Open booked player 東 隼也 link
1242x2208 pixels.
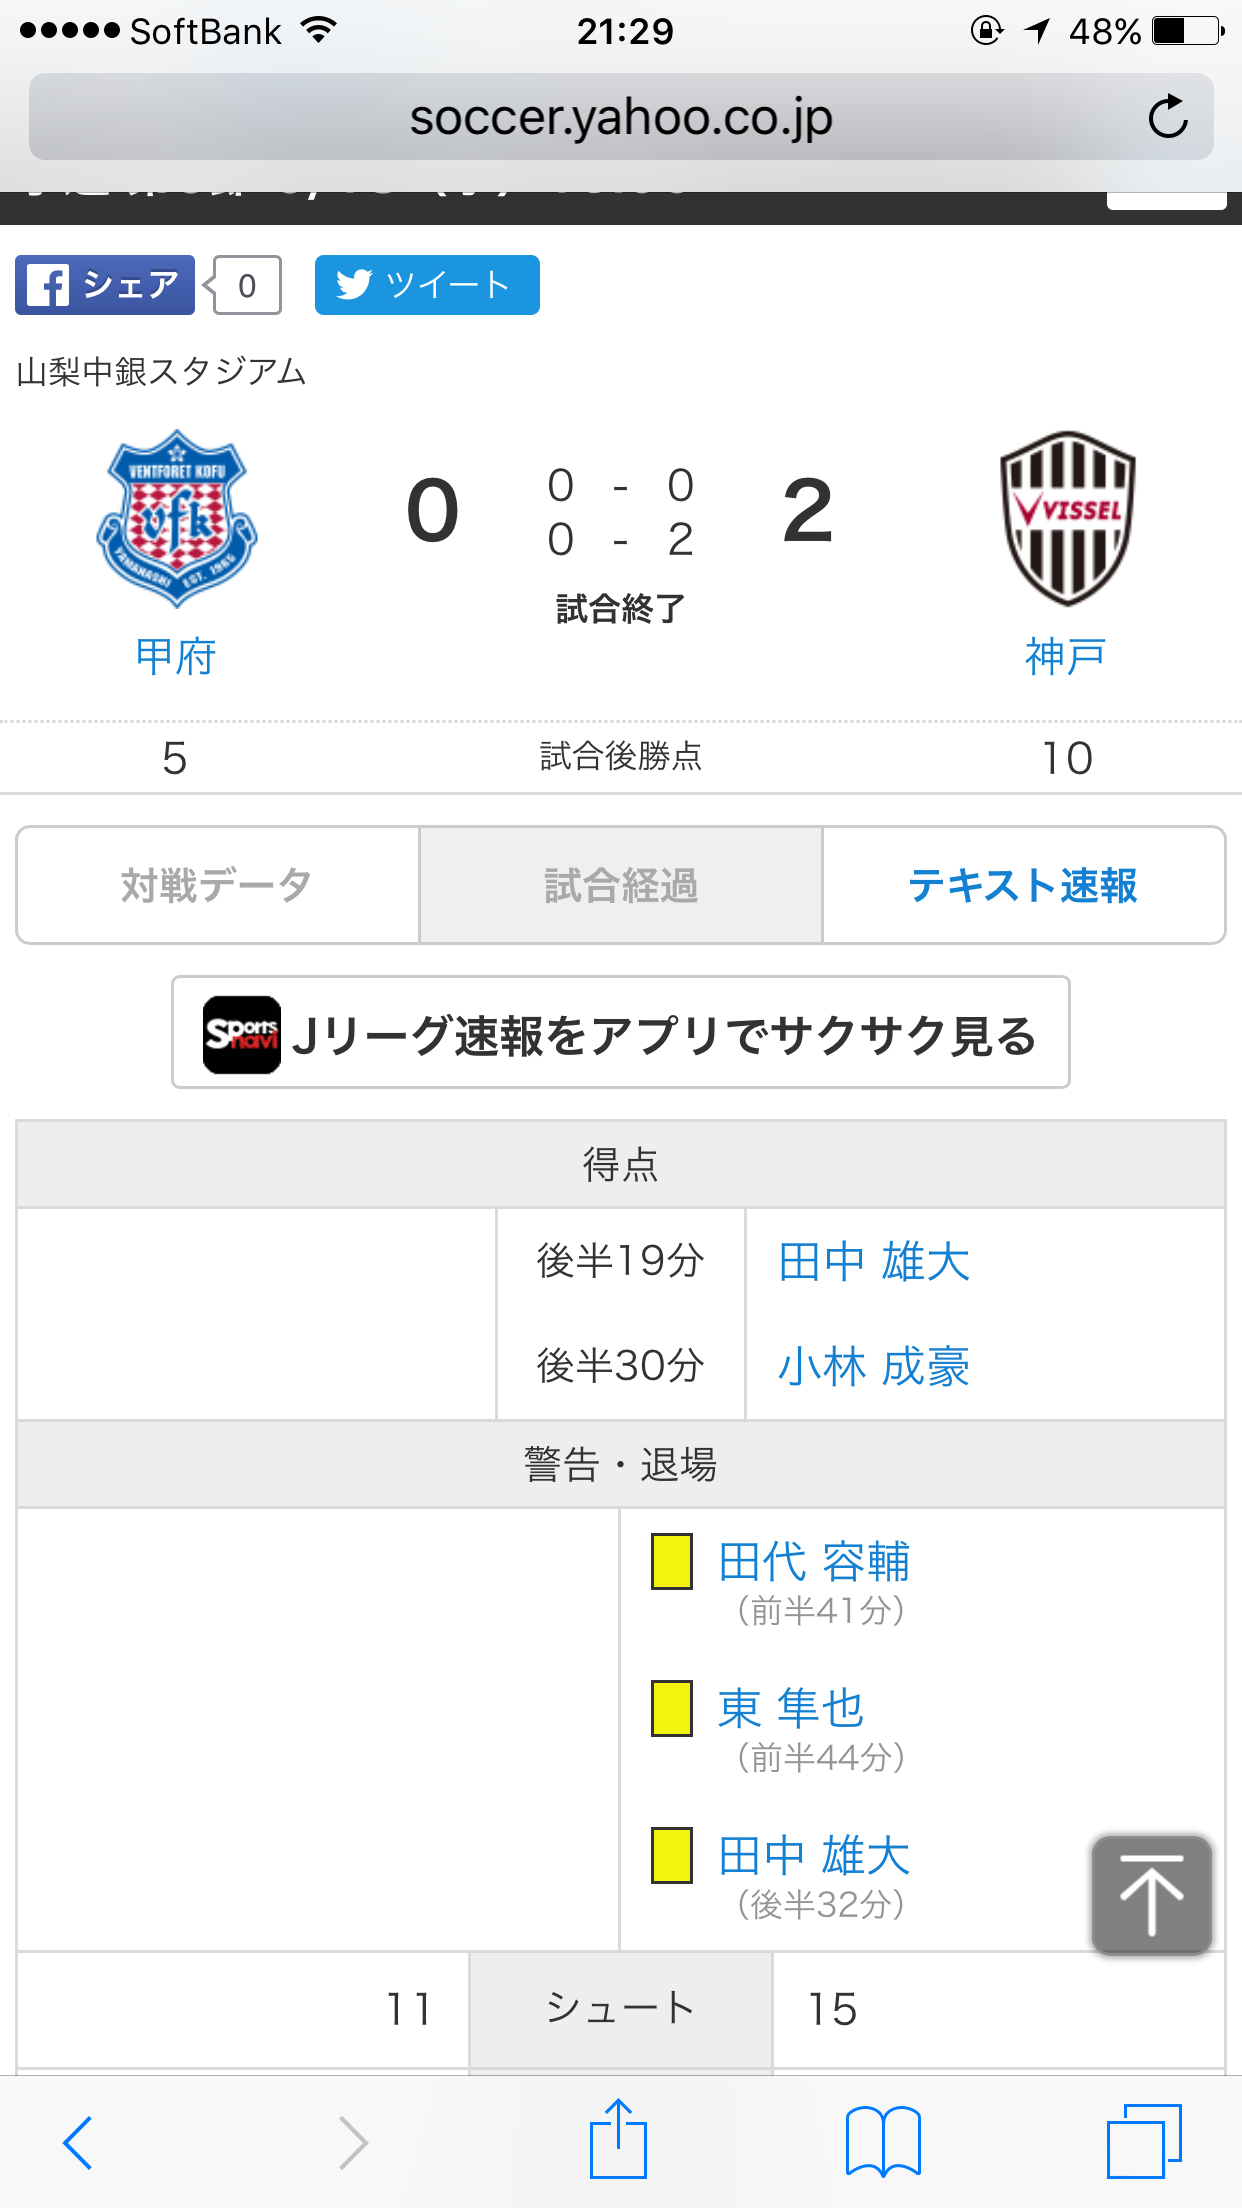(x=790, y=1708)
